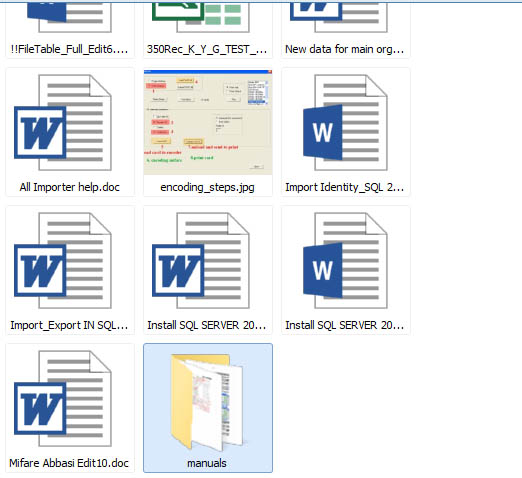Click the Import Identity_SQL Word document icon
The width and height of the screenshot is (522, 478).
345,123
